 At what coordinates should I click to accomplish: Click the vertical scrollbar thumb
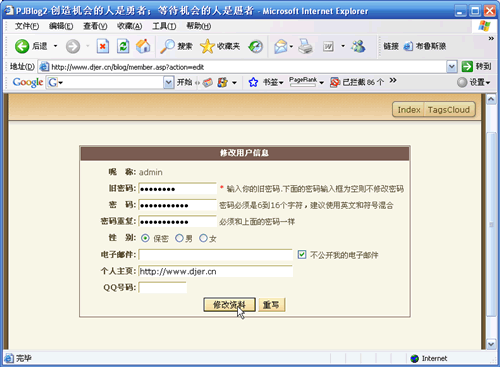pyautogui.click(x=491, y=224)
